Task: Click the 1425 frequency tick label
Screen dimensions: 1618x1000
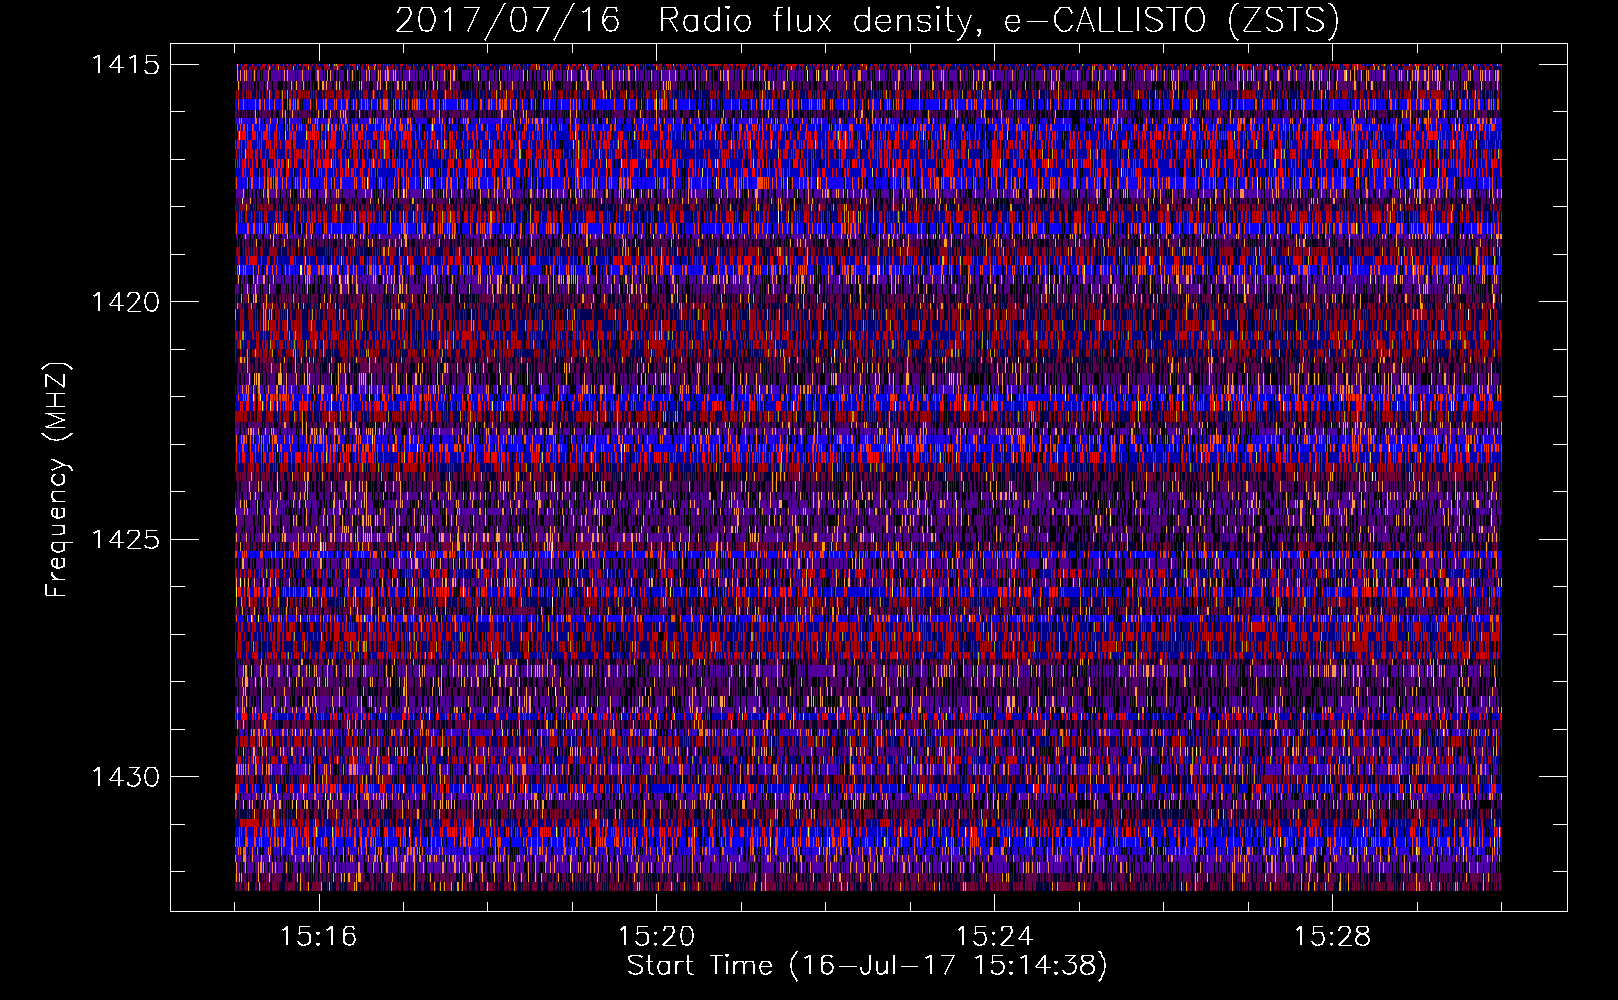Action: click(x=125, y=540)
